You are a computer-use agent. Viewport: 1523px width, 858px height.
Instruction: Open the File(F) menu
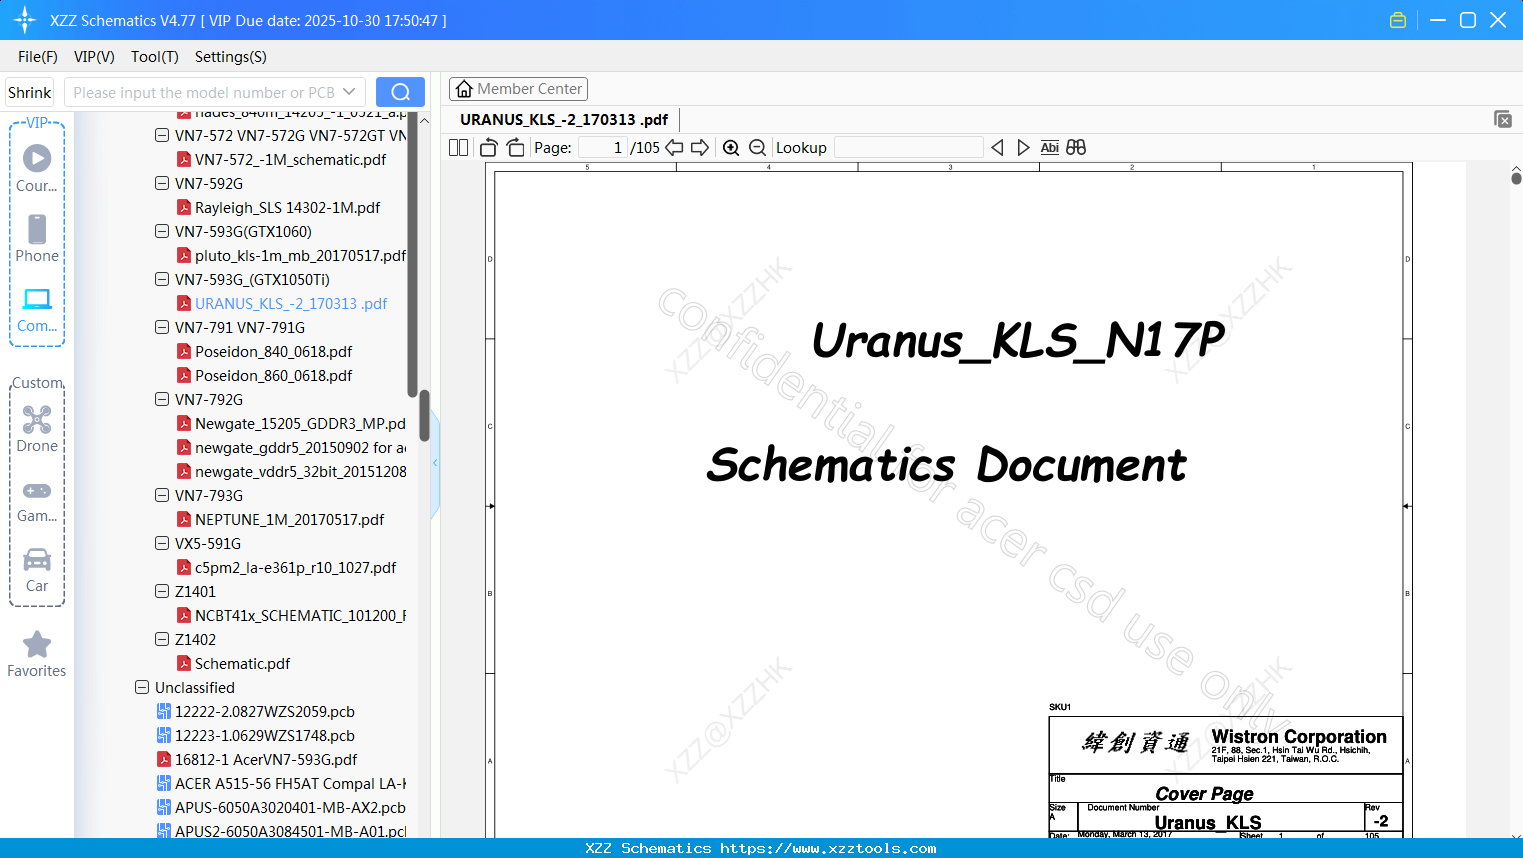[38, 57]
